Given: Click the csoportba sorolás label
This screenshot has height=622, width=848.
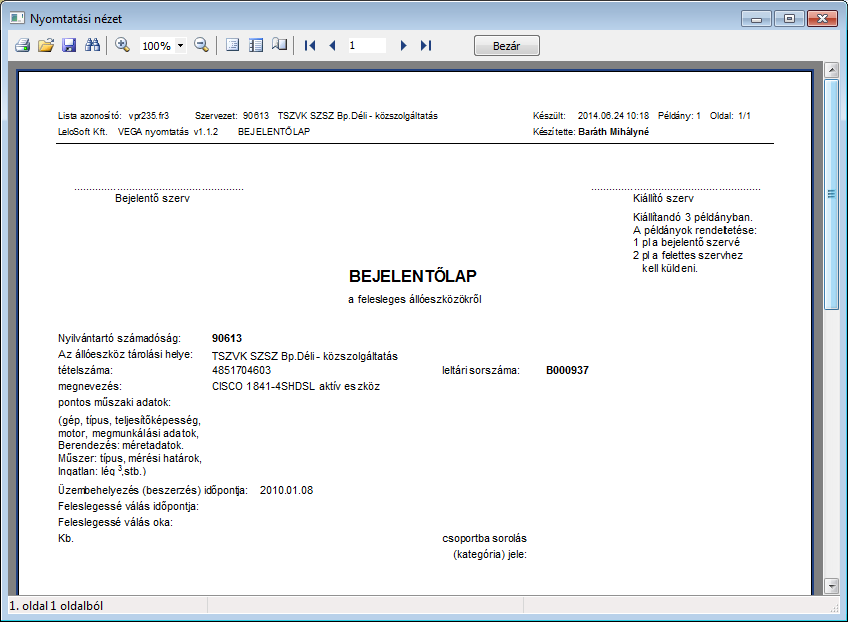Looking at the screenshot, I should tap(485, 539).
